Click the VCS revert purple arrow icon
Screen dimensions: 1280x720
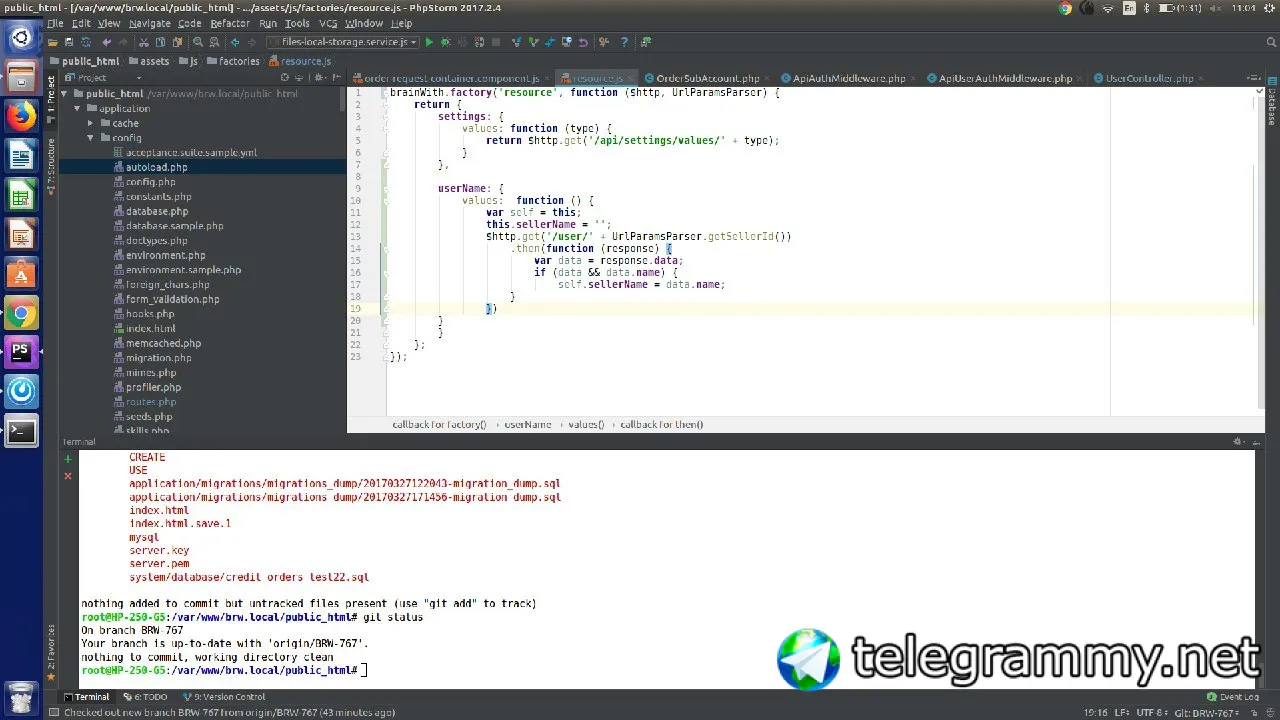583,42
